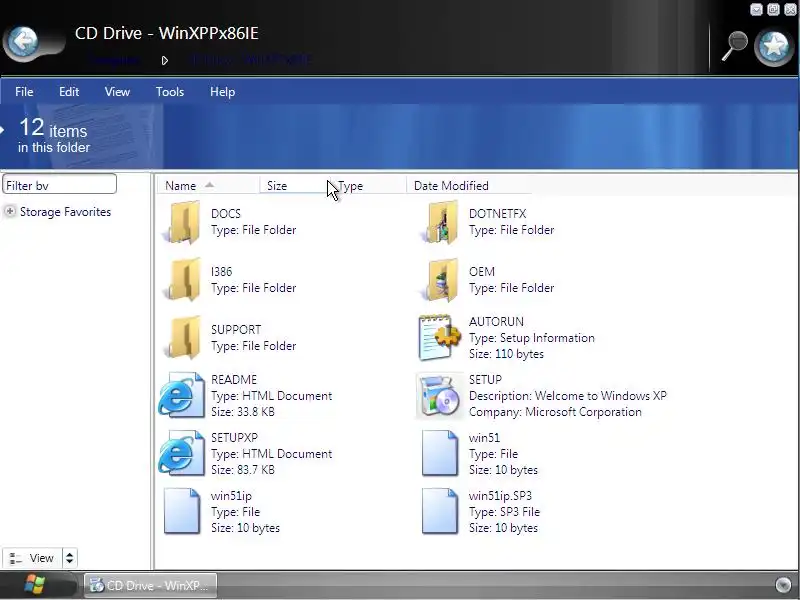Click the SUPPORT file name
The image size is (800, 600).
(236, 330)
